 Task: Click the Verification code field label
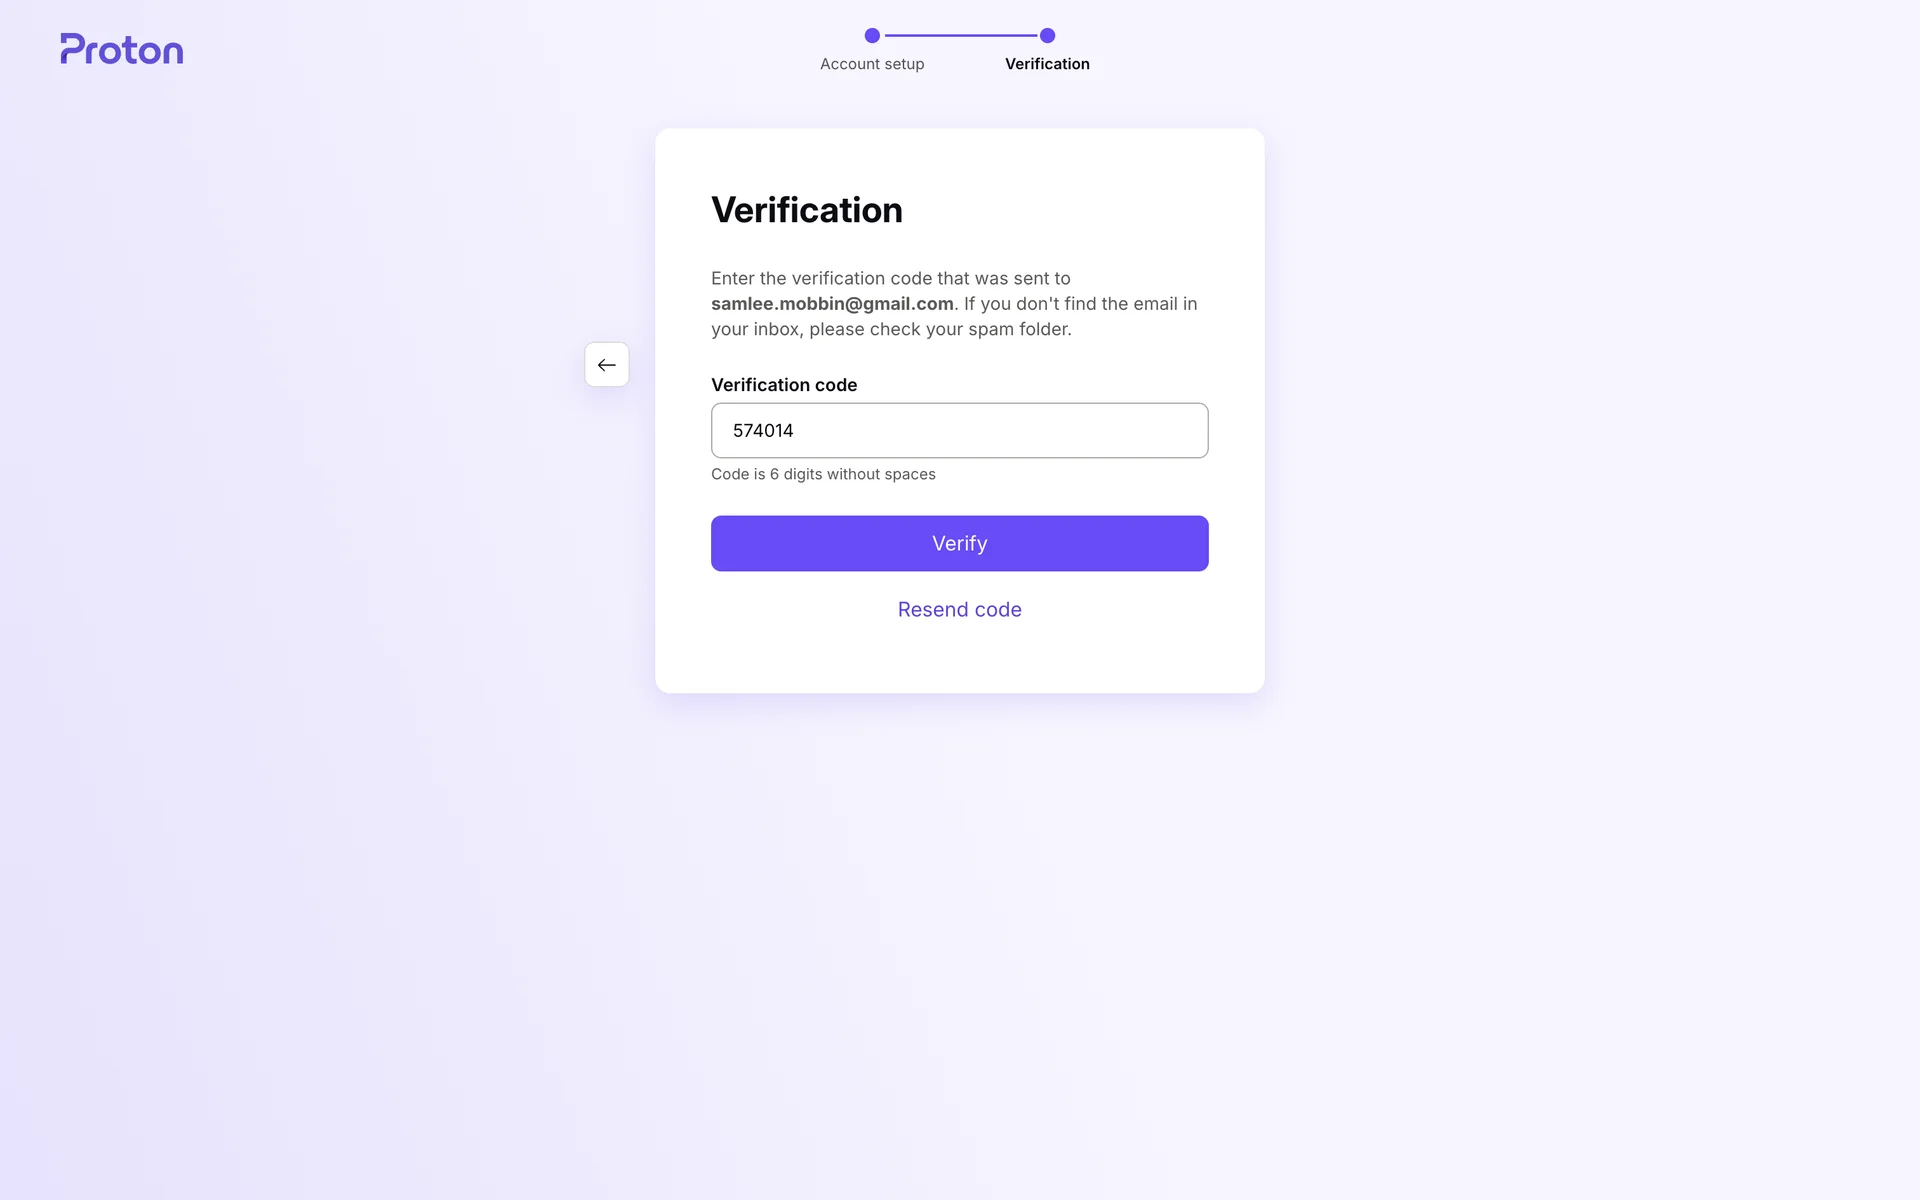[784, 385]
